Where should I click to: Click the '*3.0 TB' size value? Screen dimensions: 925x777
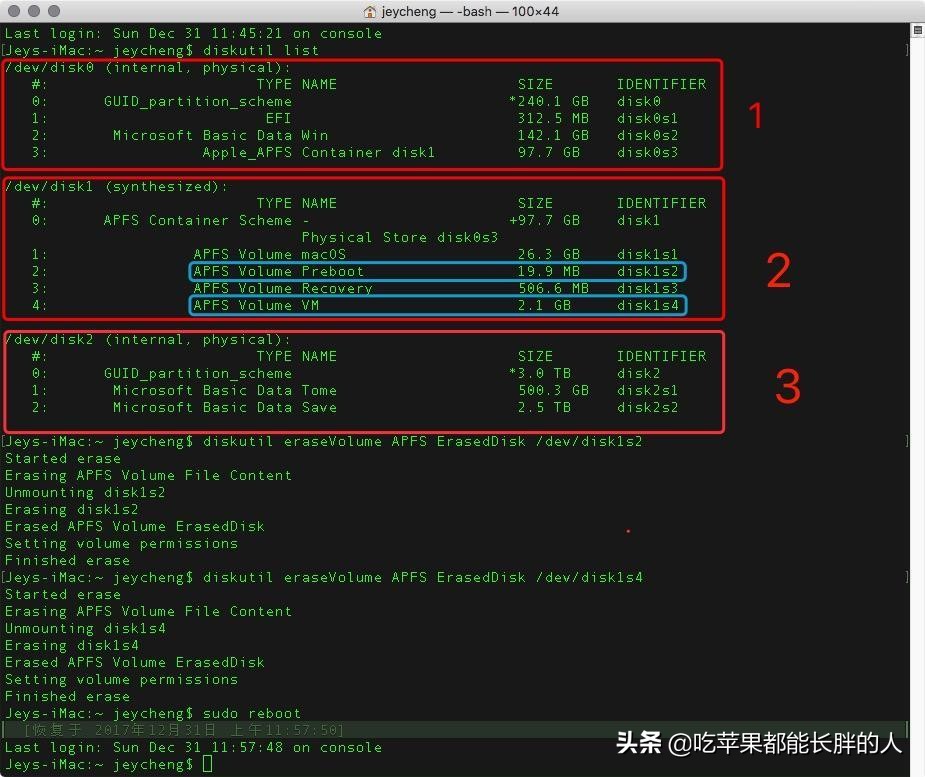coord(540,373)
